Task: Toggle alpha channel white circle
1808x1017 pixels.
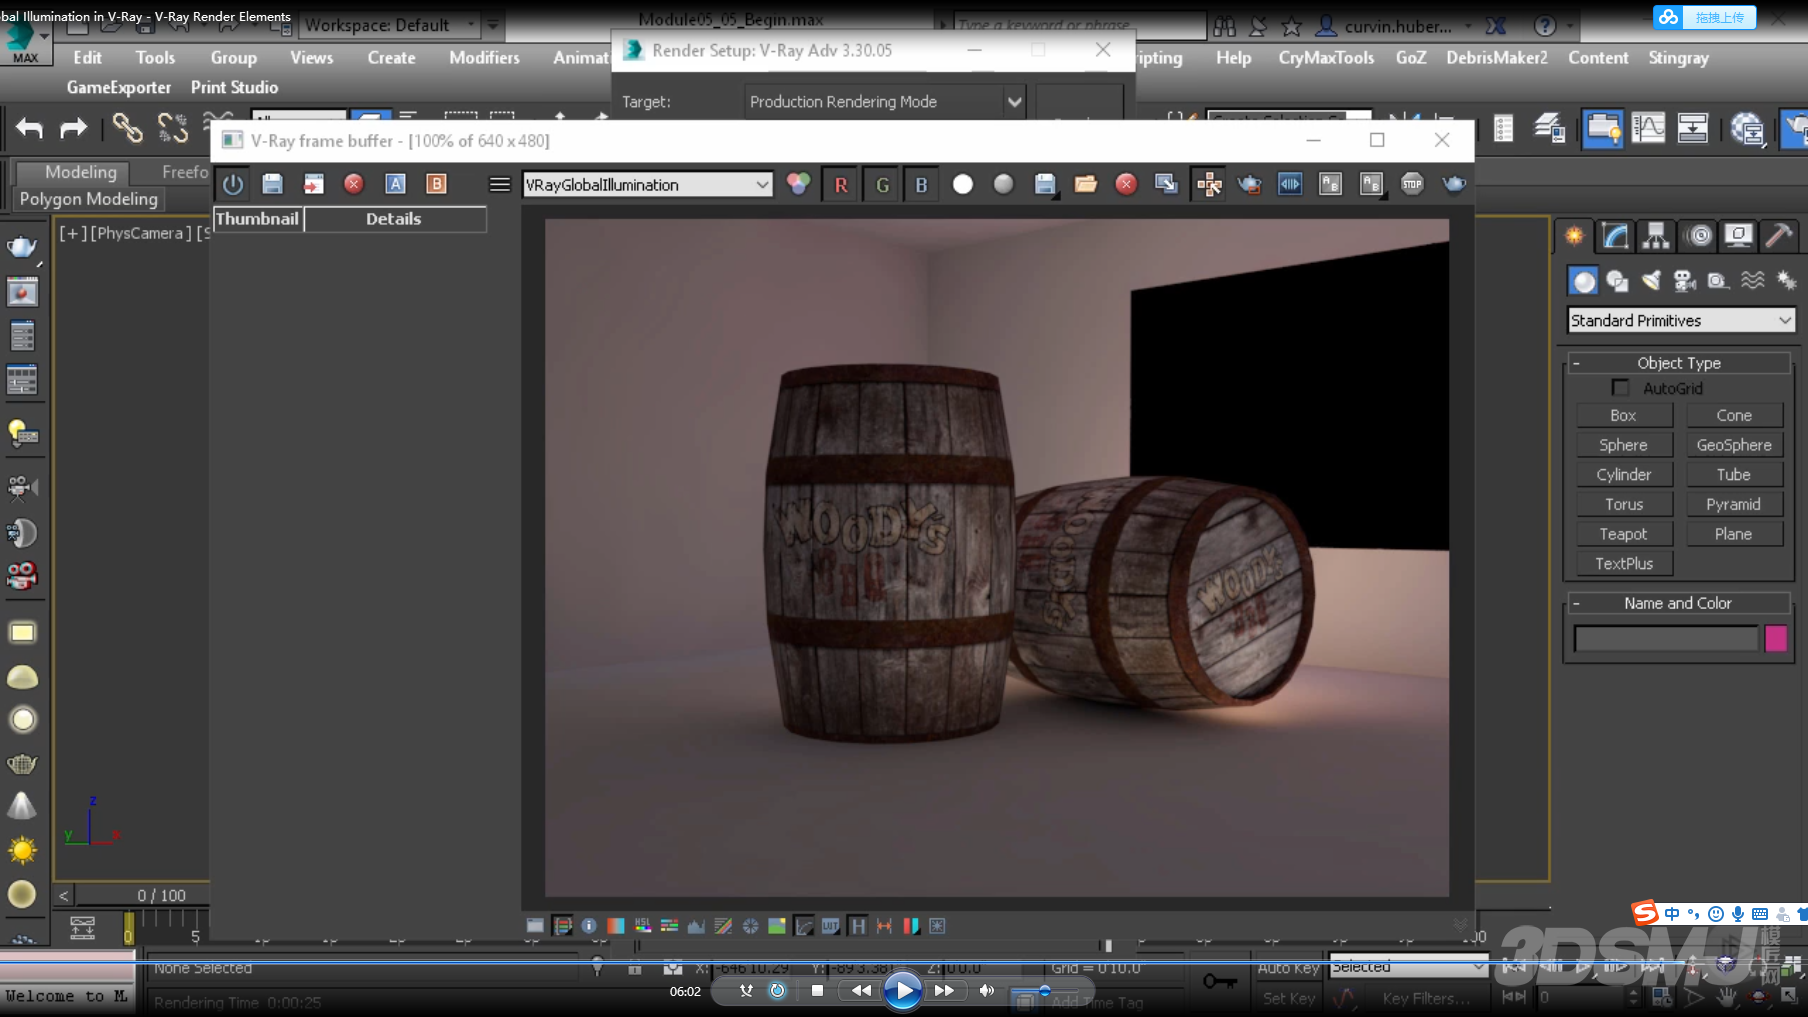Action: pos(963,184)
